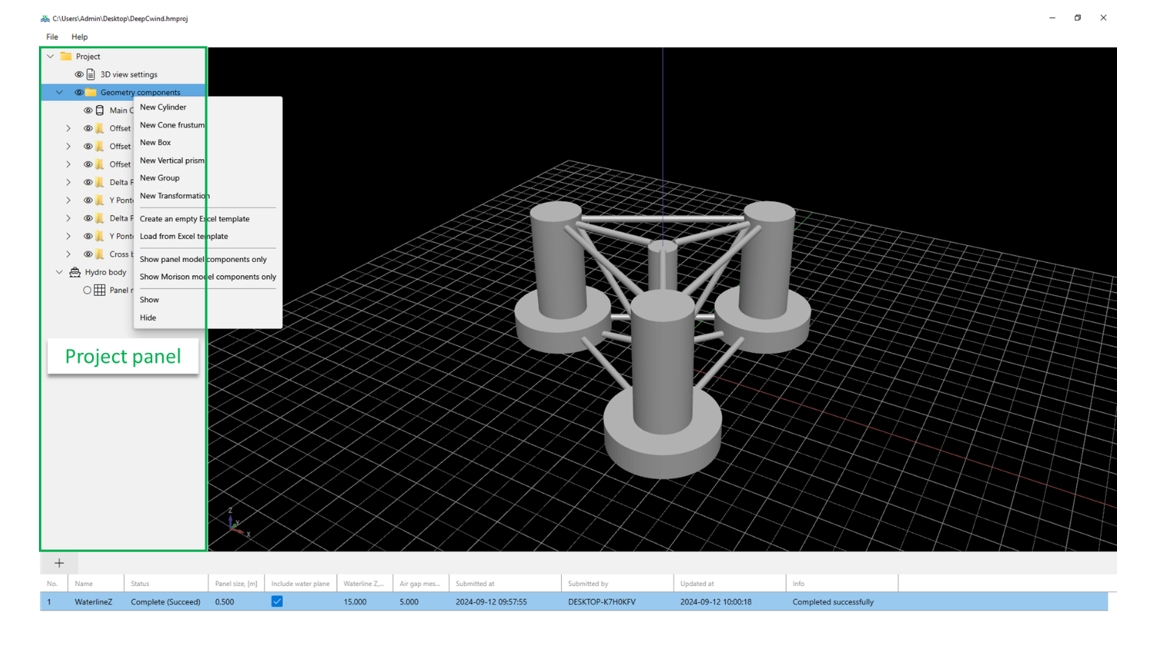This screenshot has width=1153, height=672.
Task: Choose New Group
Action: (160, 178)
